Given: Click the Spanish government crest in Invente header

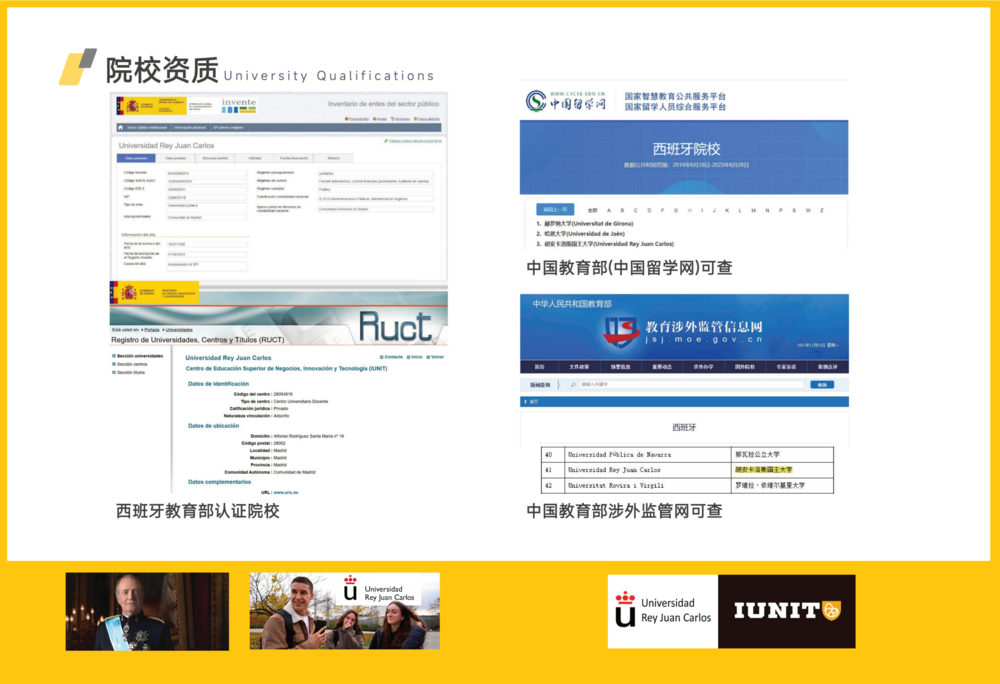Looking at the screenshot, I should click(x=132, y=105).
